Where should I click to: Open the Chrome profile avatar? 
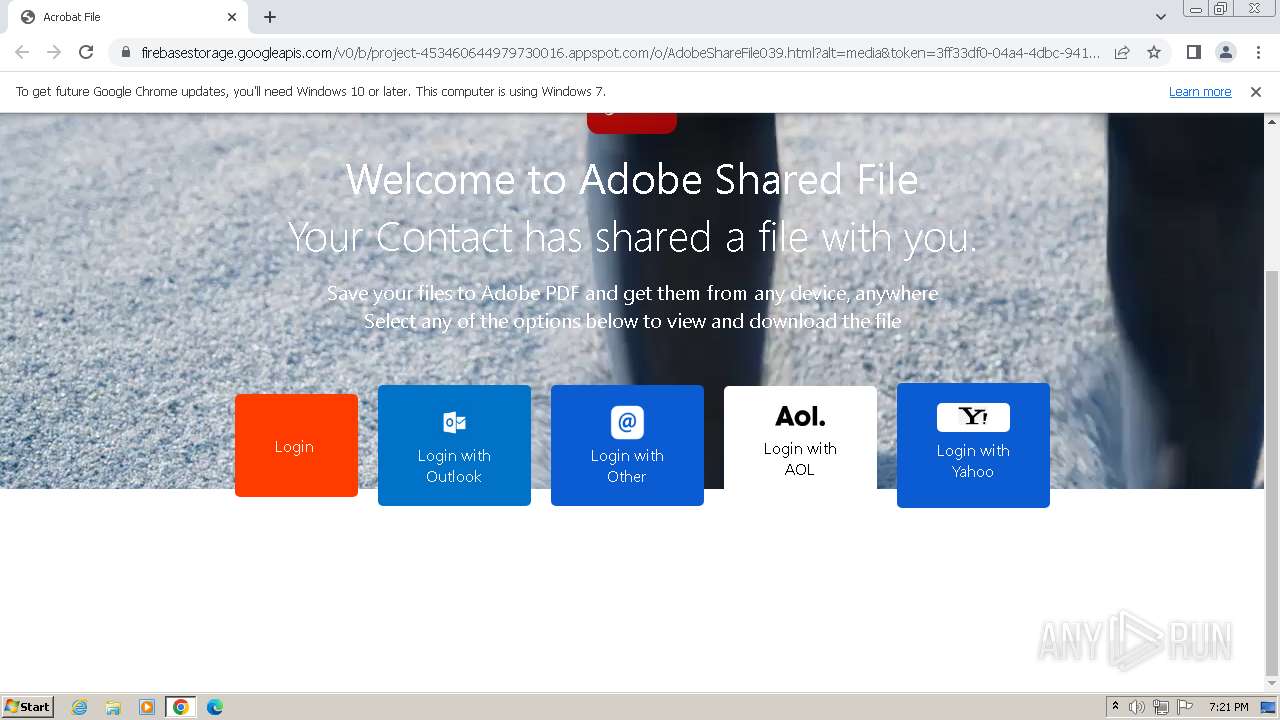(x=1225, y=52)
